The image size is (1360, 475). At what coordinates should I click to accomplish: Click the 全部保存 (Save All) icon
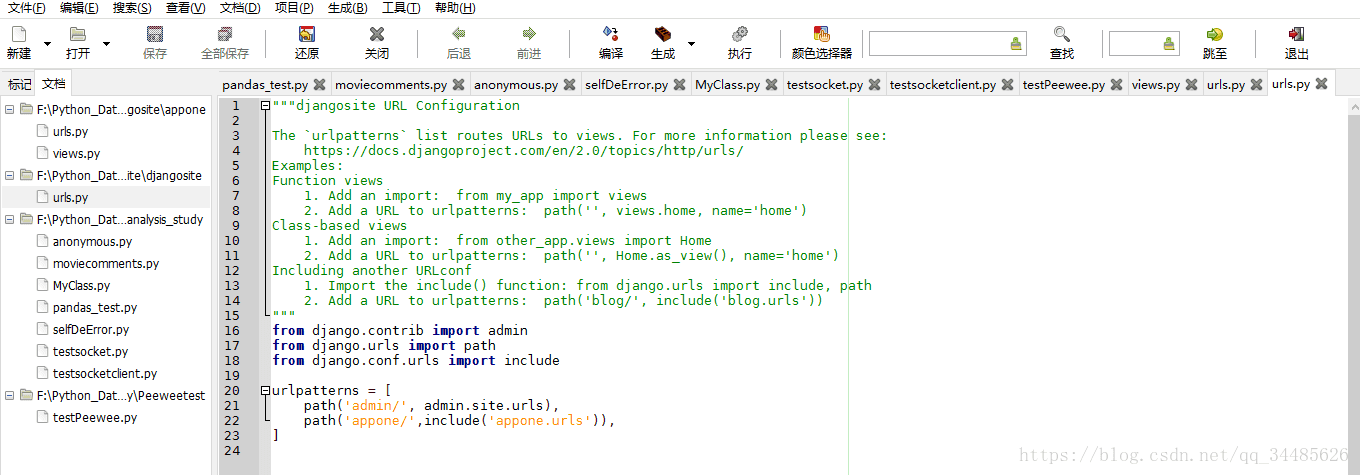click(x=225, y=35)
